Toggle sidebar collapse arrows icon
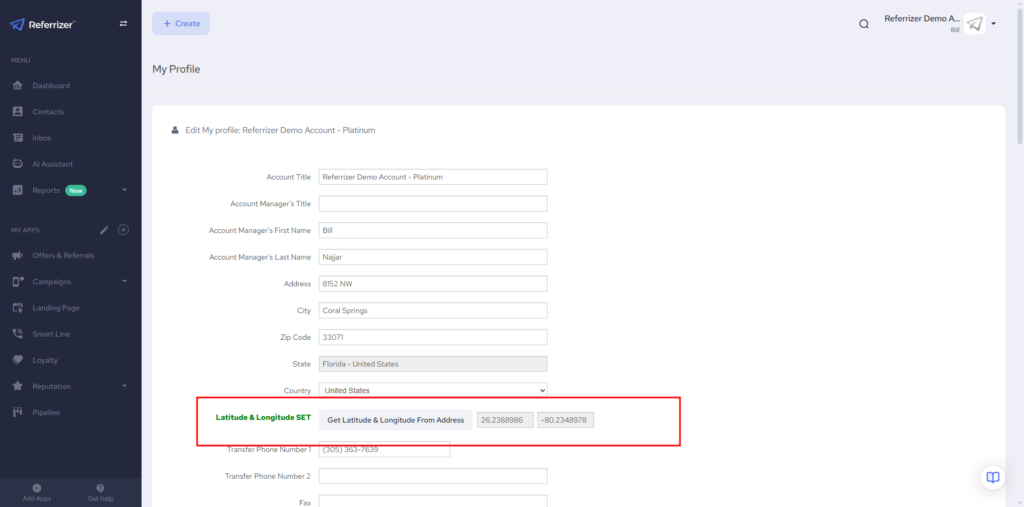This screenshot has width=1024, height=507. (x=123, y=23)
